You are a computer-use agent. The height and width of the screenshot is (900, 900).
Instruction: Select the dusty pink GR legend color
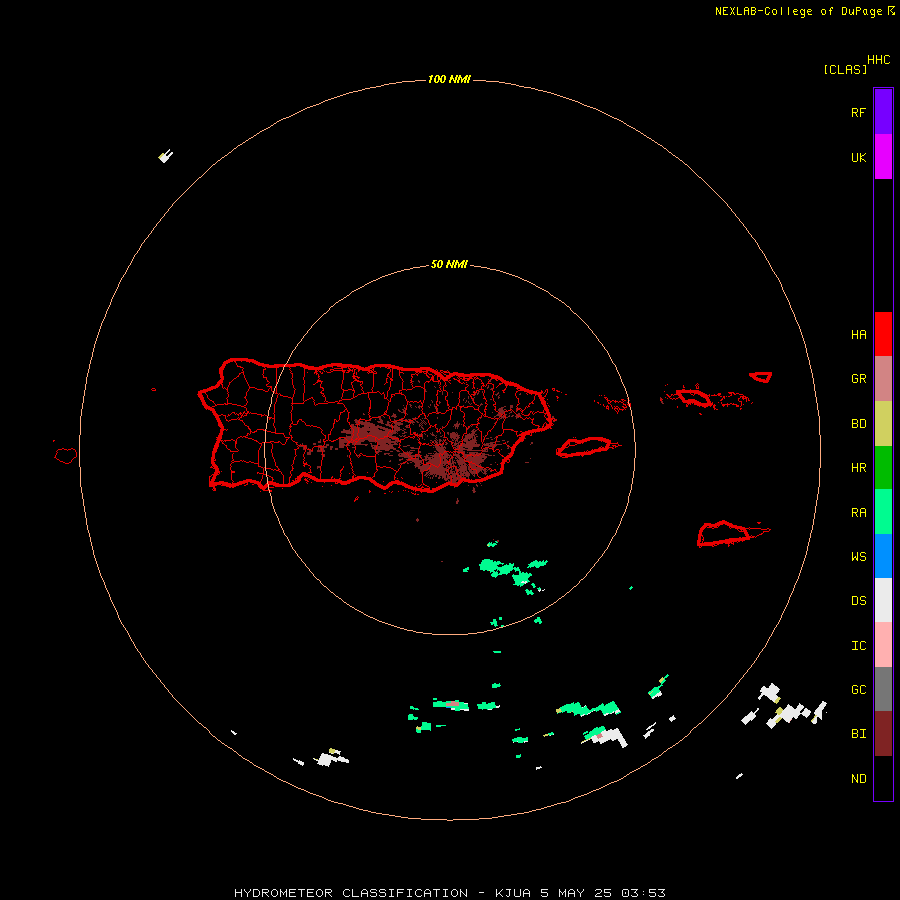point(883,378)
